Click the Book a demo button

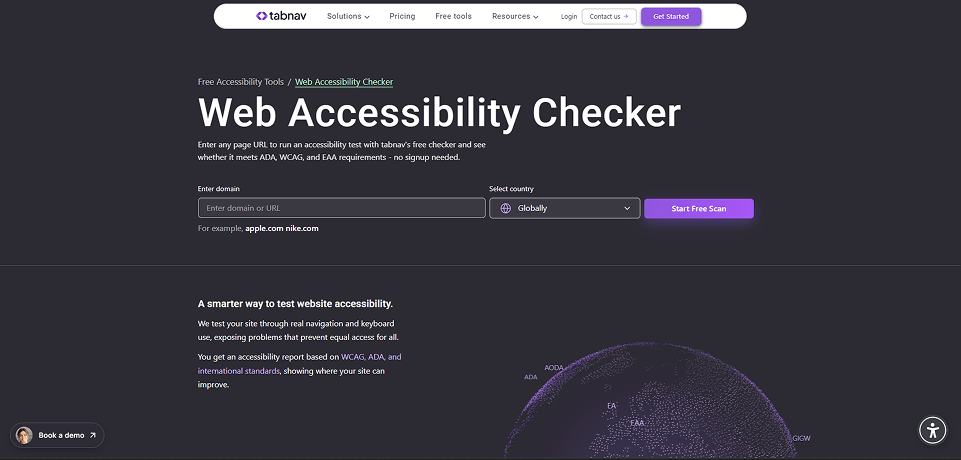tap(57, 435)
